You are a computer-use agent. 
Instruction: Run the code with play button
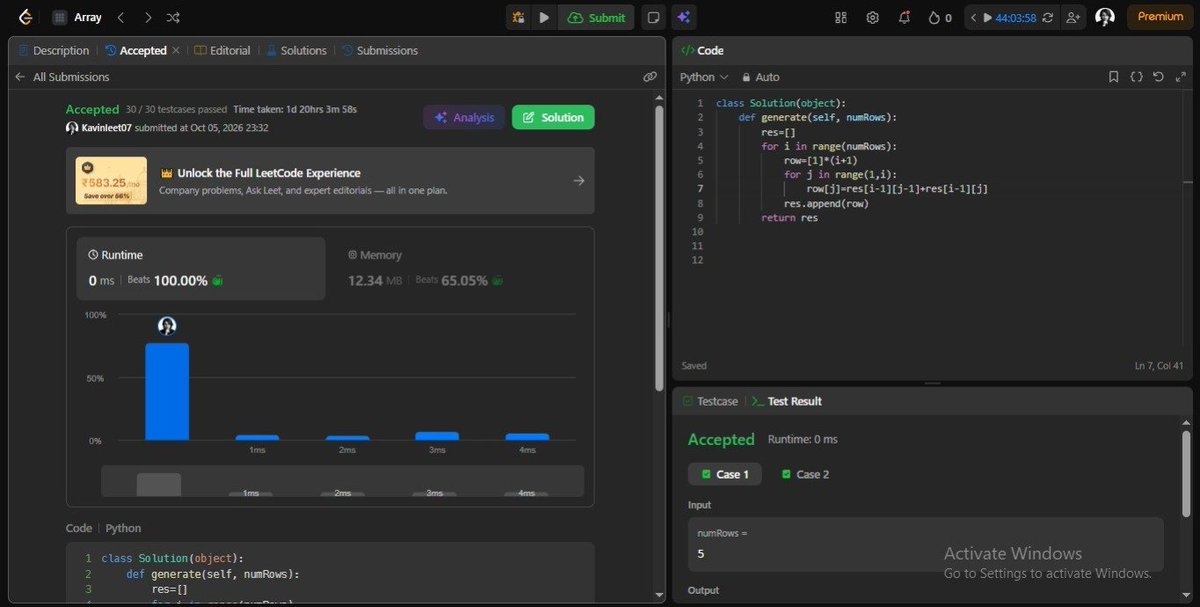(x=544, y=17)
